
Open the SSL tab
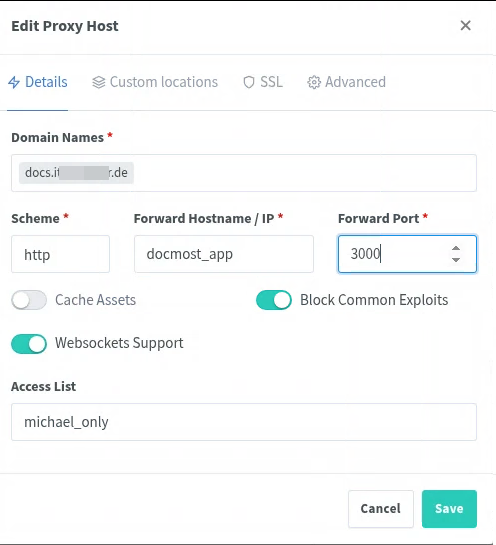tap(263, 82)
